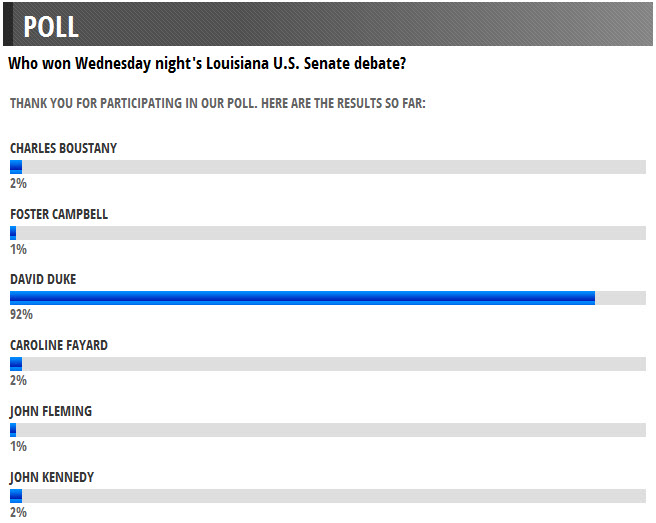
Task: Click Caroline Fayard's result bar
Action: click(x=328, y=364)
